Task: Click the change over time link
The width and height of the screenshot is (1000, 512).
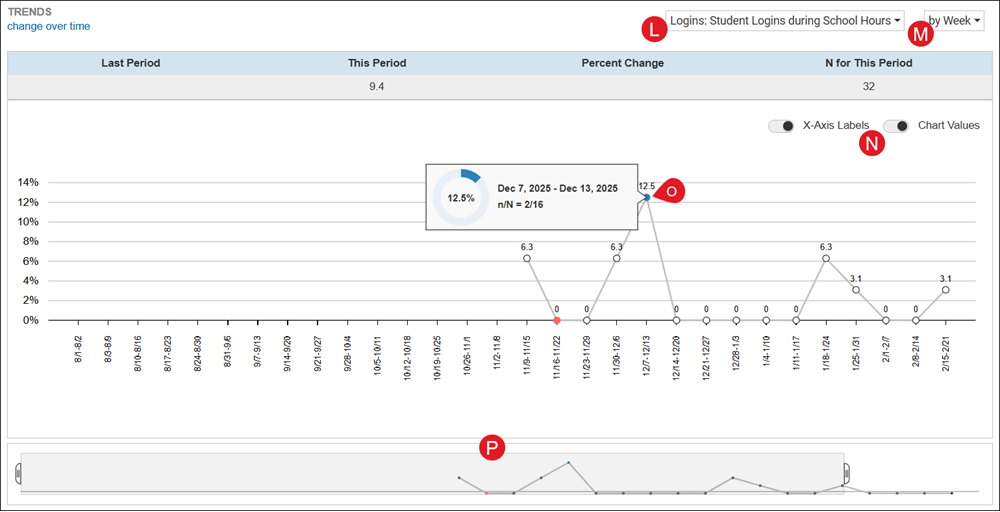Action: click(x=48, y=26)
